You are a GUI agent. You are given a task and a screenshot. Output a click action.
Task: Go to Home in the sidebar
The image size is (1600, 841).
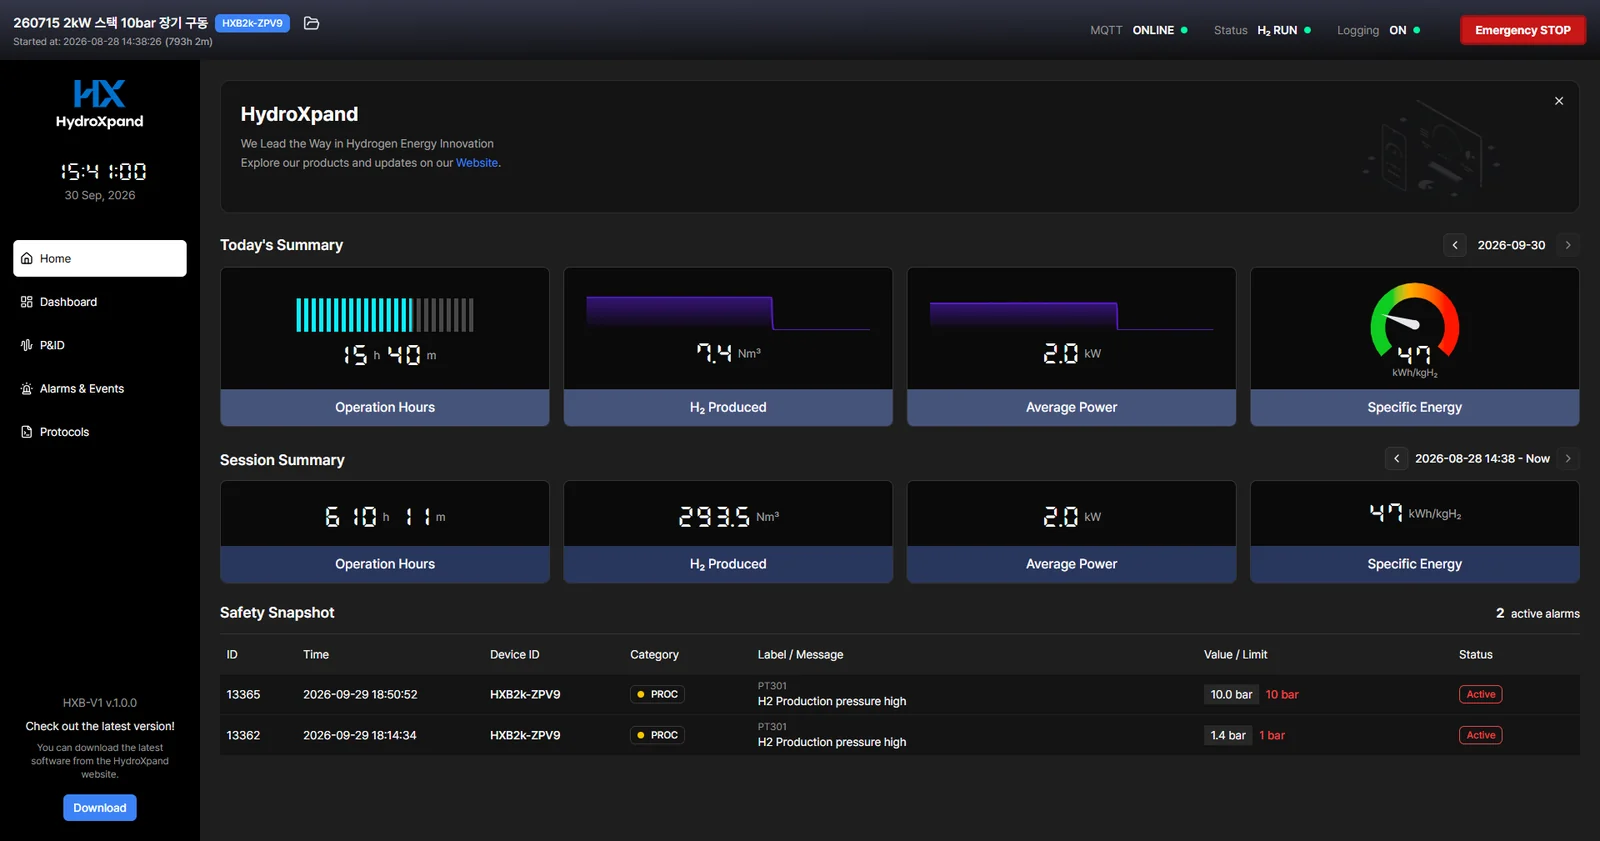[x=100, y=258]
